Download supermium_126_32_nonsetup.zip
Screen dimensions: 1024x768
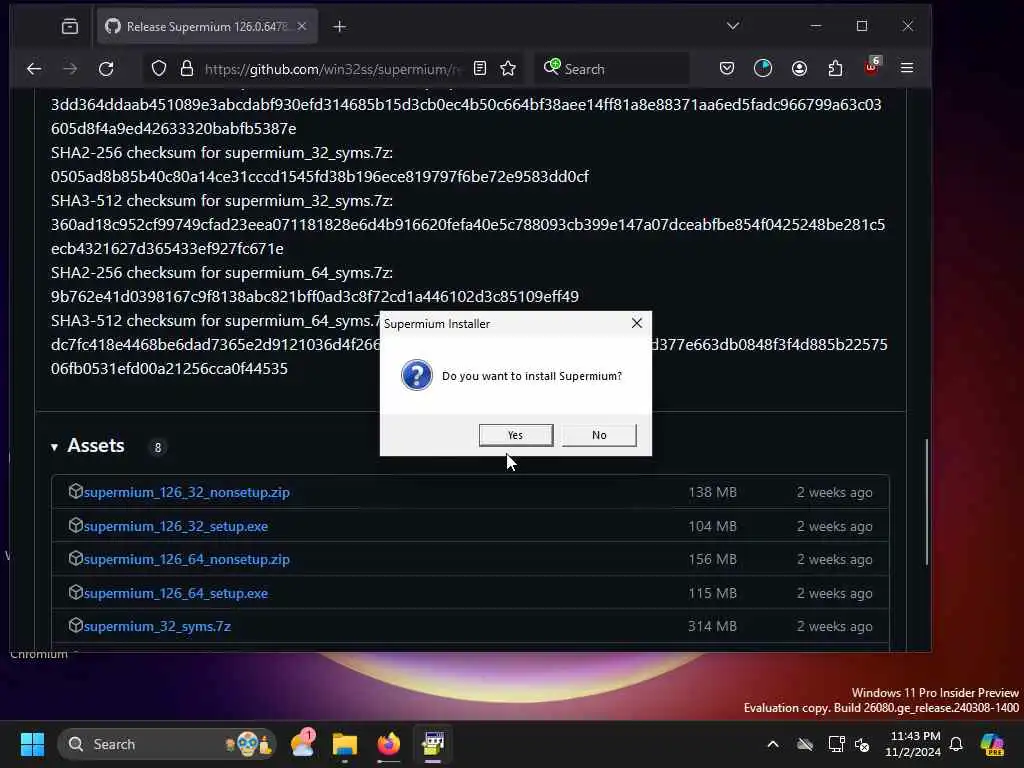187,492
